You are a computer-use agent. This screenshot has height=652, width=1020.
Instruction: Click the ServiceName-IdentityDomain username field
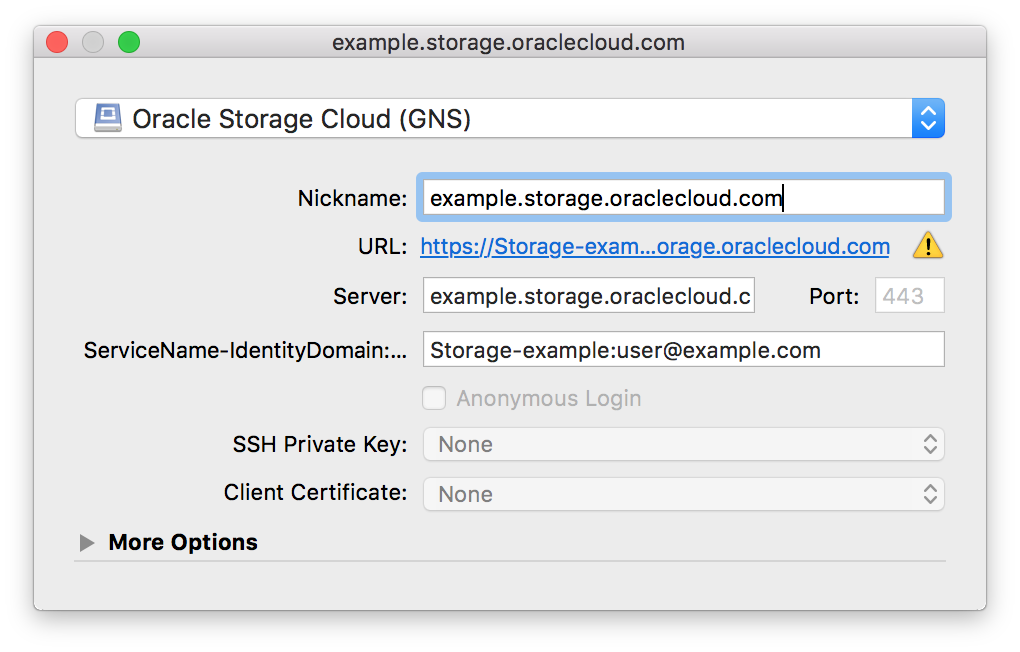click(x=684, y=349)
